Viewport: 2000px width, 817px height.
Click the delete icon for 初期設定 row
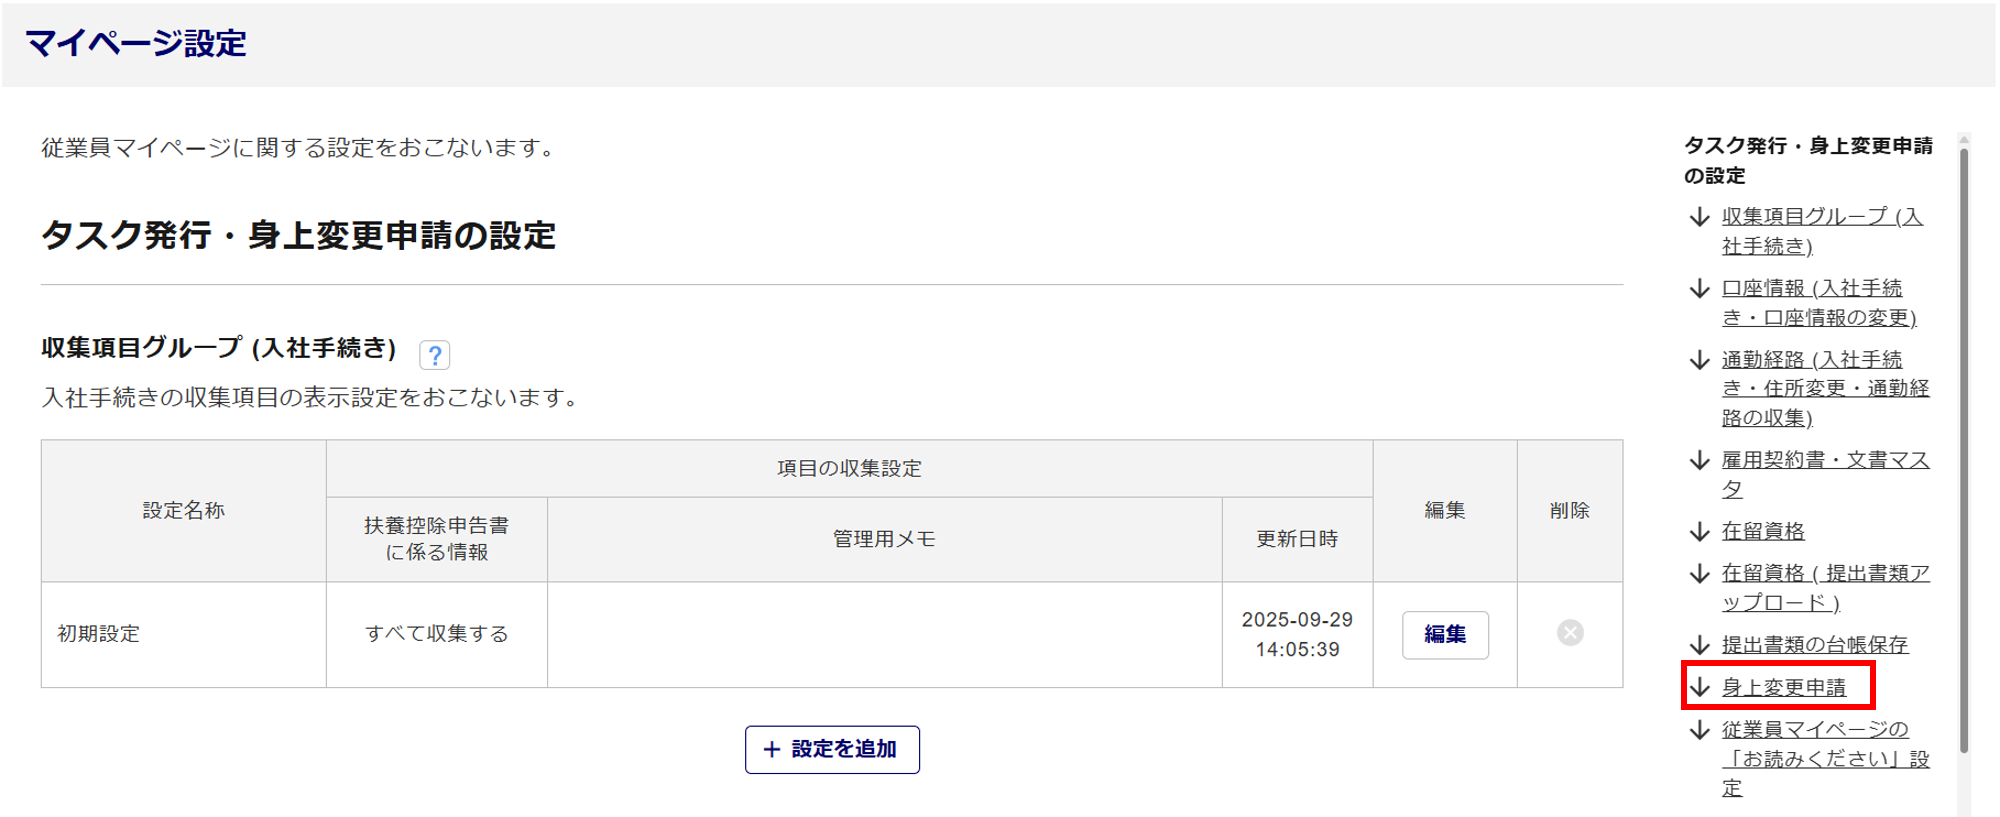click(1570, 633)
